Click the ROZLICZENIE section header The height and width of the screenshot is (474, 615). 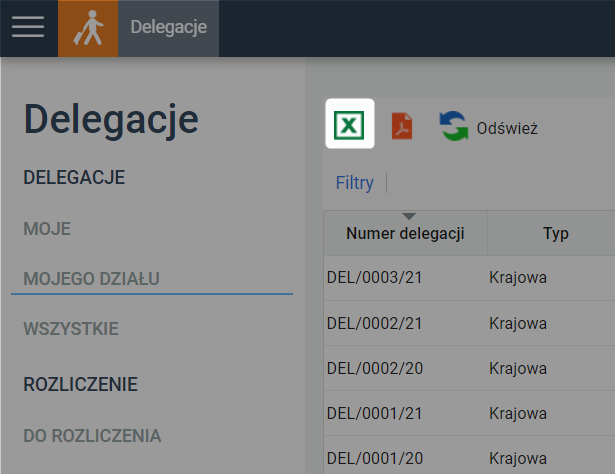(x=80, y=384)
